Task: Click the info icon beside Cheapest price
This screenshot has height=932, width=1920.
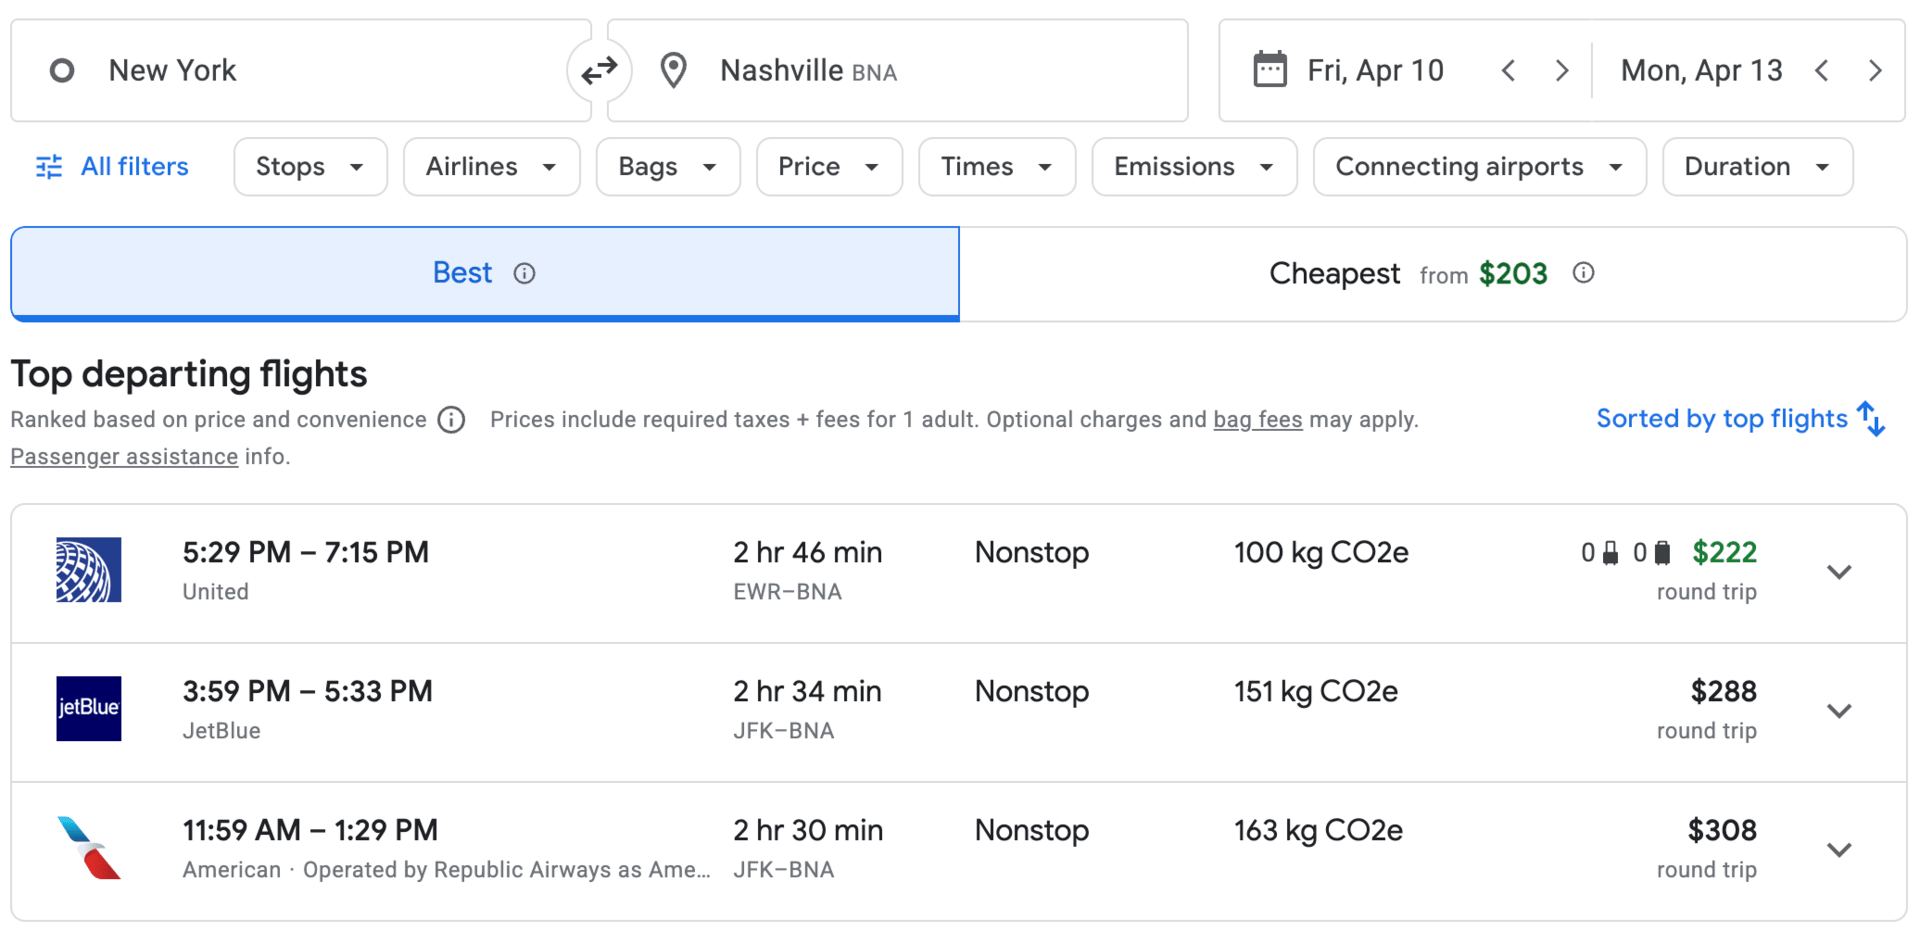Action: (1583, 273)
